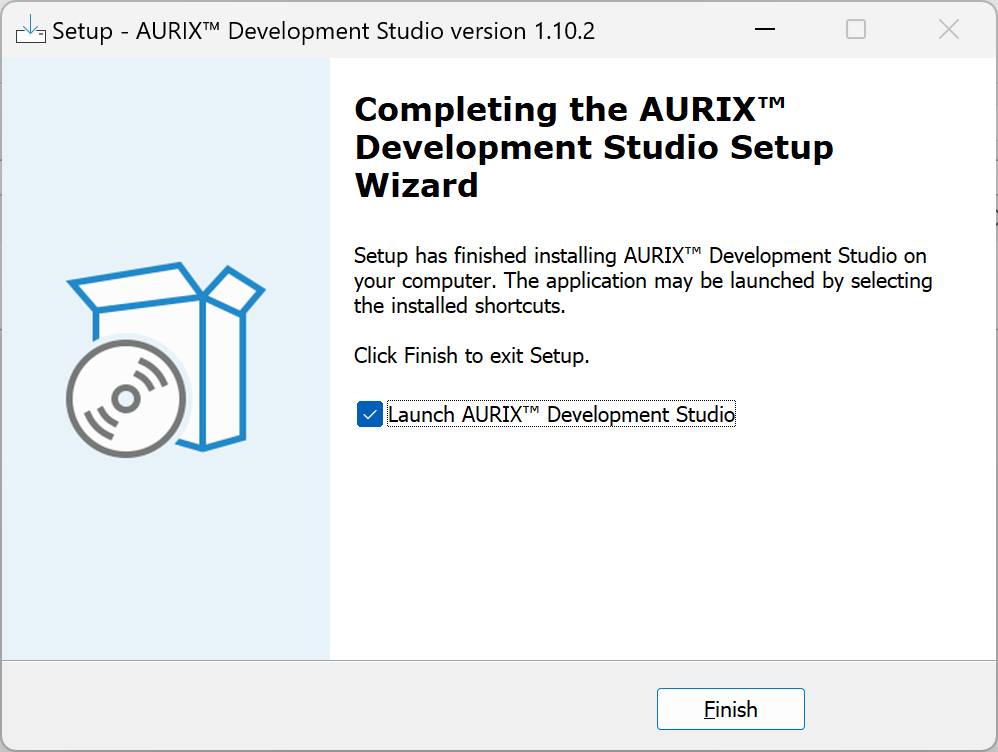The width and height of the screenshot is (998, 752).
Task: Click the 'Click Finish to exit Setup.' text
Action: (x=472, y=355)
